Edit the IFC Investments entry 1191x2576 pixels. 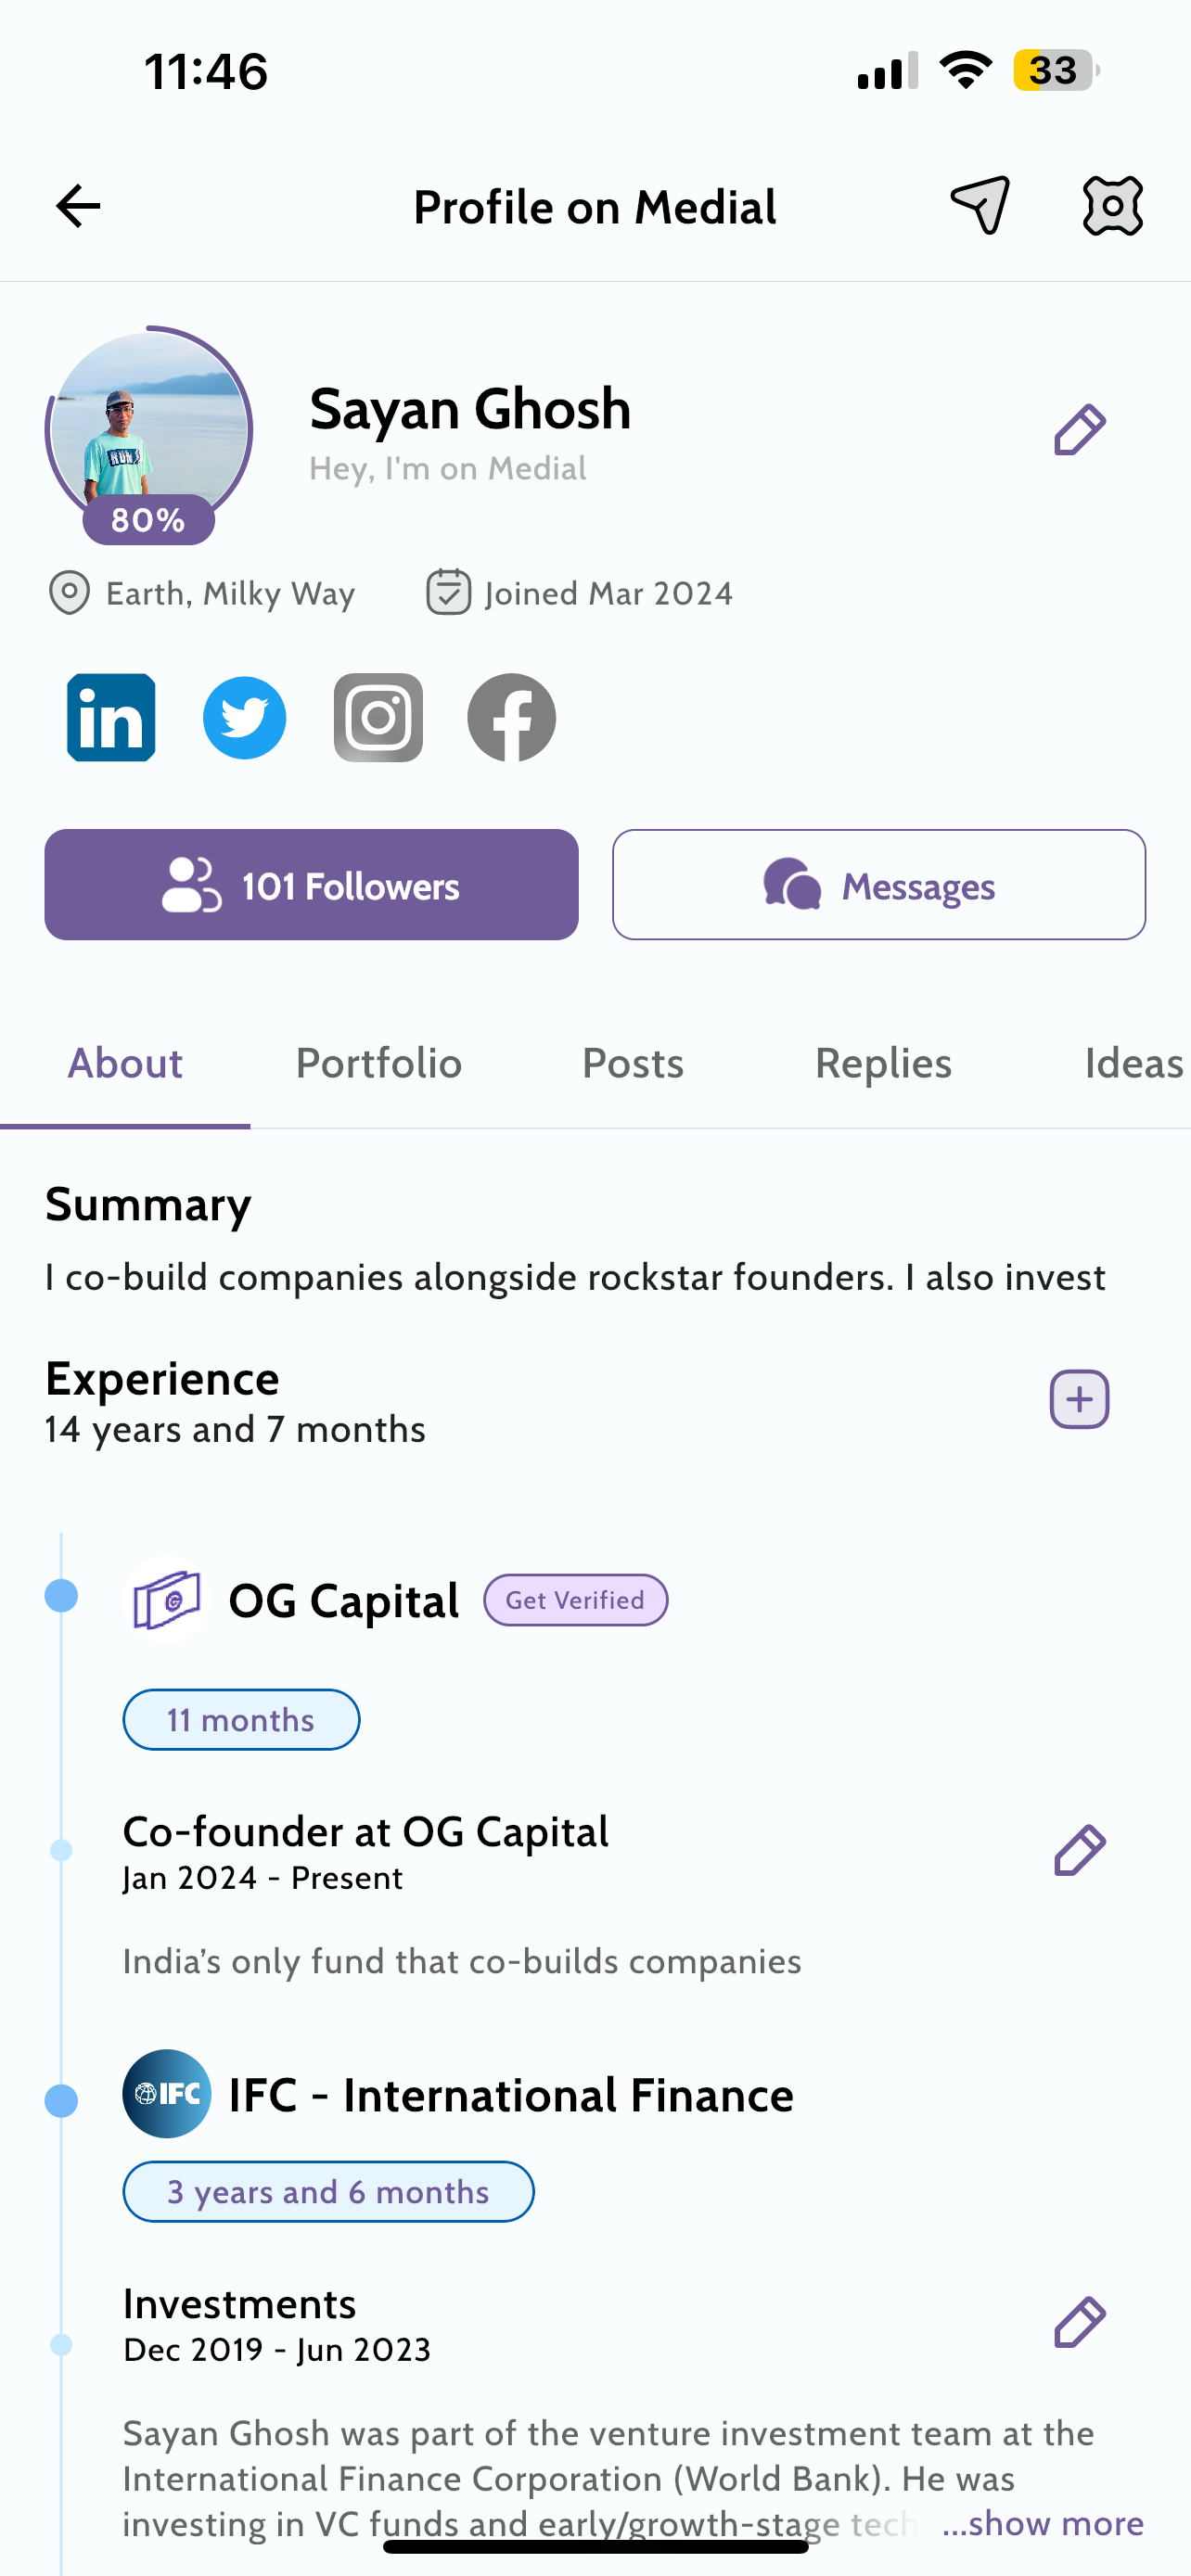[1079, 2322]
